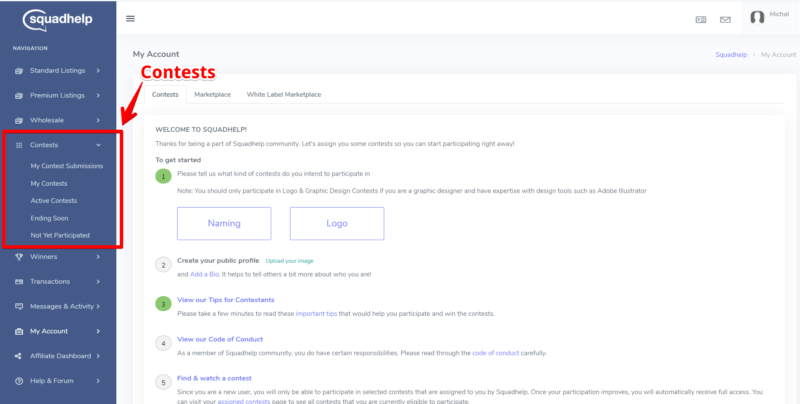Open the envelope messages icon in header
The height and width of the screenshot is (404, 800).
coord(725,20)
